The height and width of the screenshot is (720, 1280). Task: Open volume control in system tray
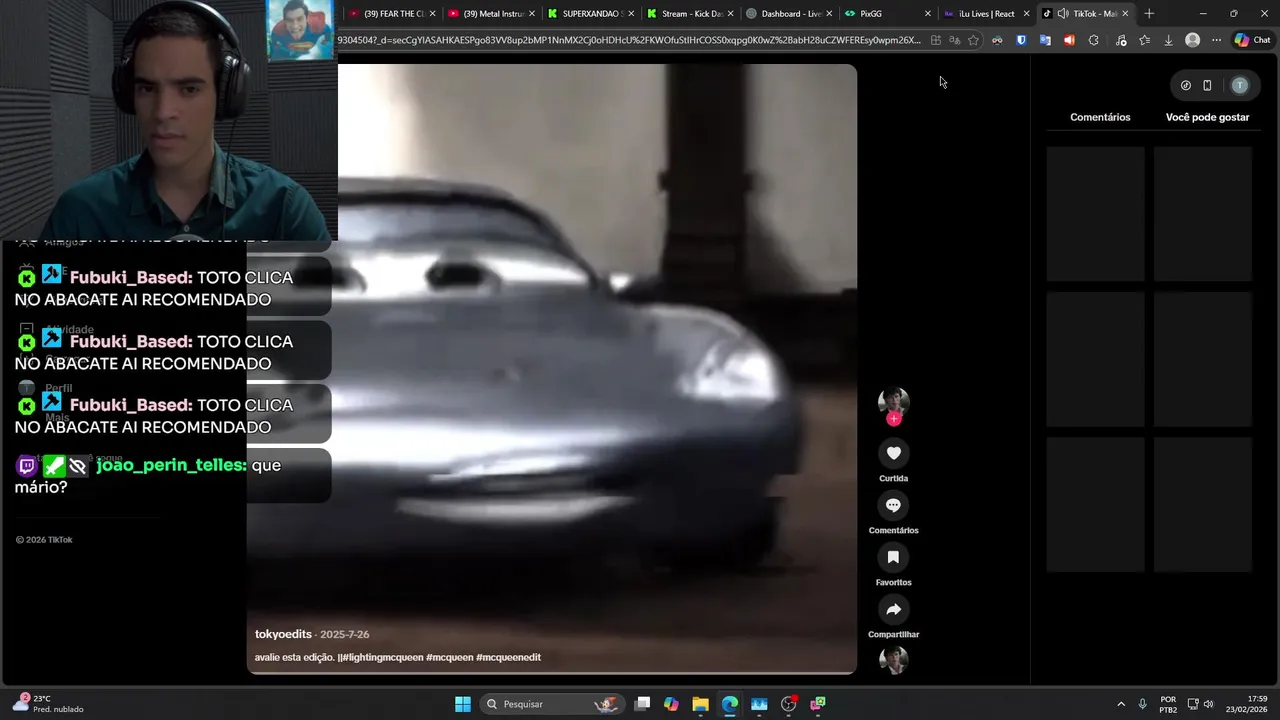[1208, 704]
